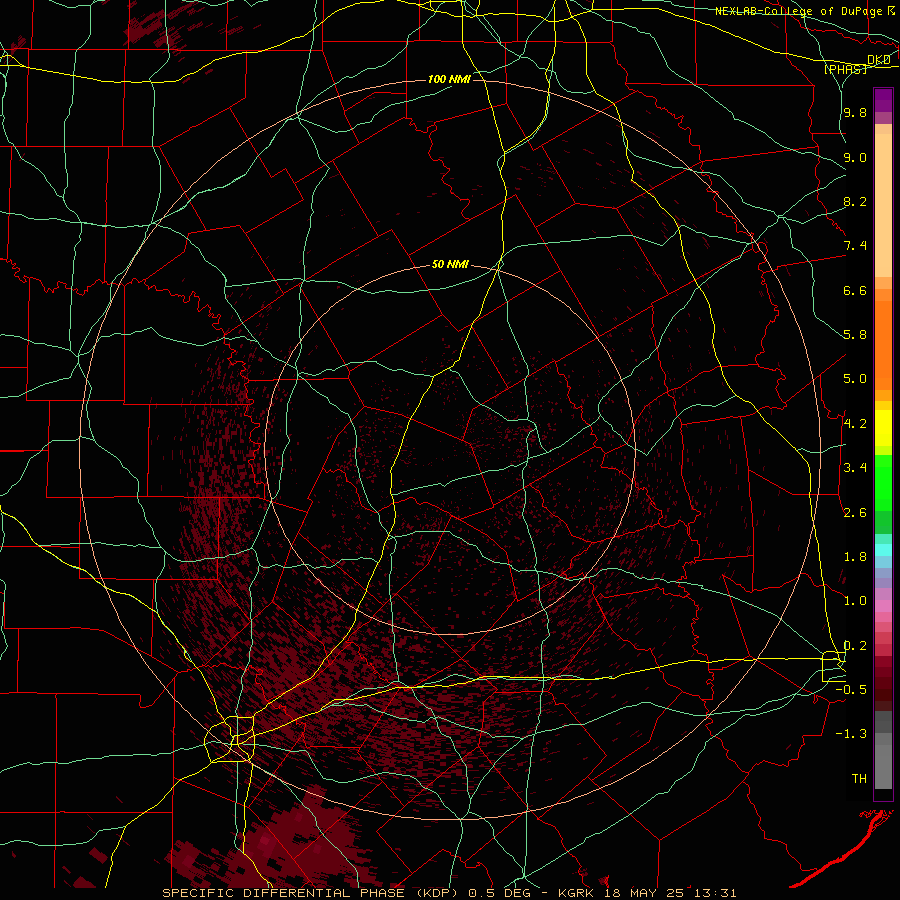Click the "NEXLAB-College of DuPage" credit text
Viewport: 900px width, 900px height.
[798, 11]
